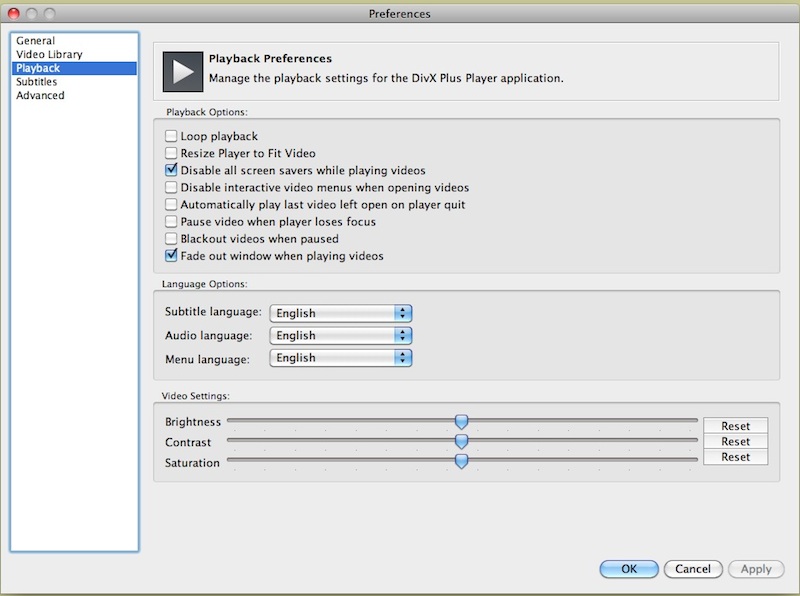Reset the Brightness setting
Viewport: 800px width, 596px height.
point(735,426)
